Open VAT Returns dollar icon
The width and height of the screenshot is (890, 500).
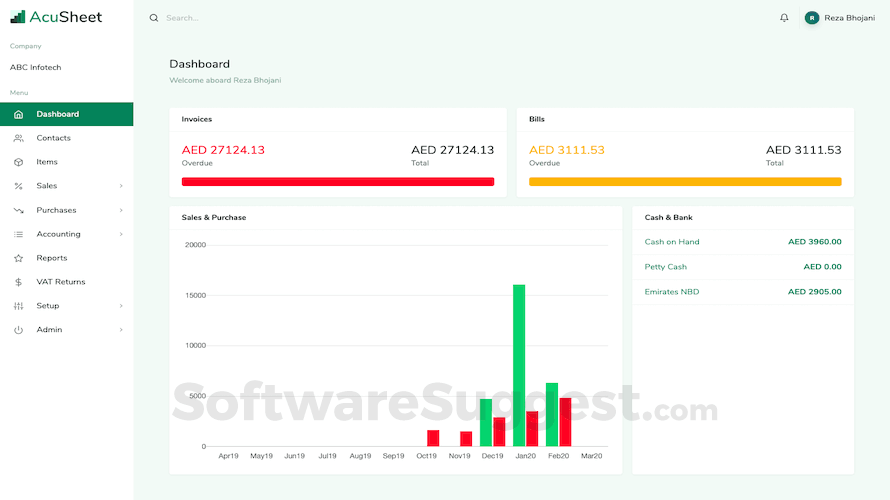pos(18,282)
